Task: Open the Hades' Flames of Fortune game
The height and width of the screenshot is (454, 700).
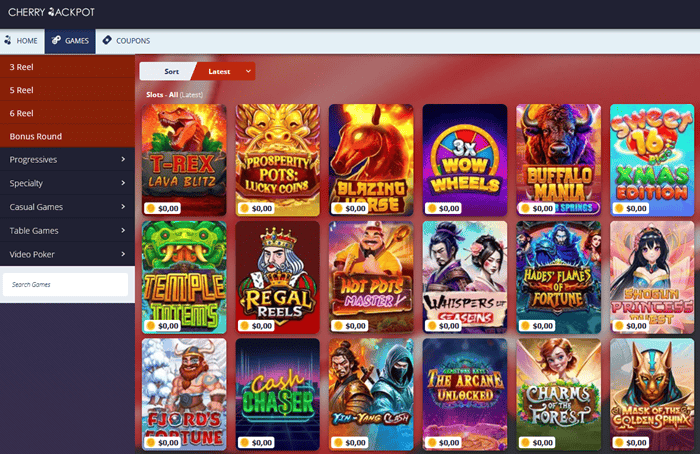Action: pyautogui.click(x=558, y=277)
